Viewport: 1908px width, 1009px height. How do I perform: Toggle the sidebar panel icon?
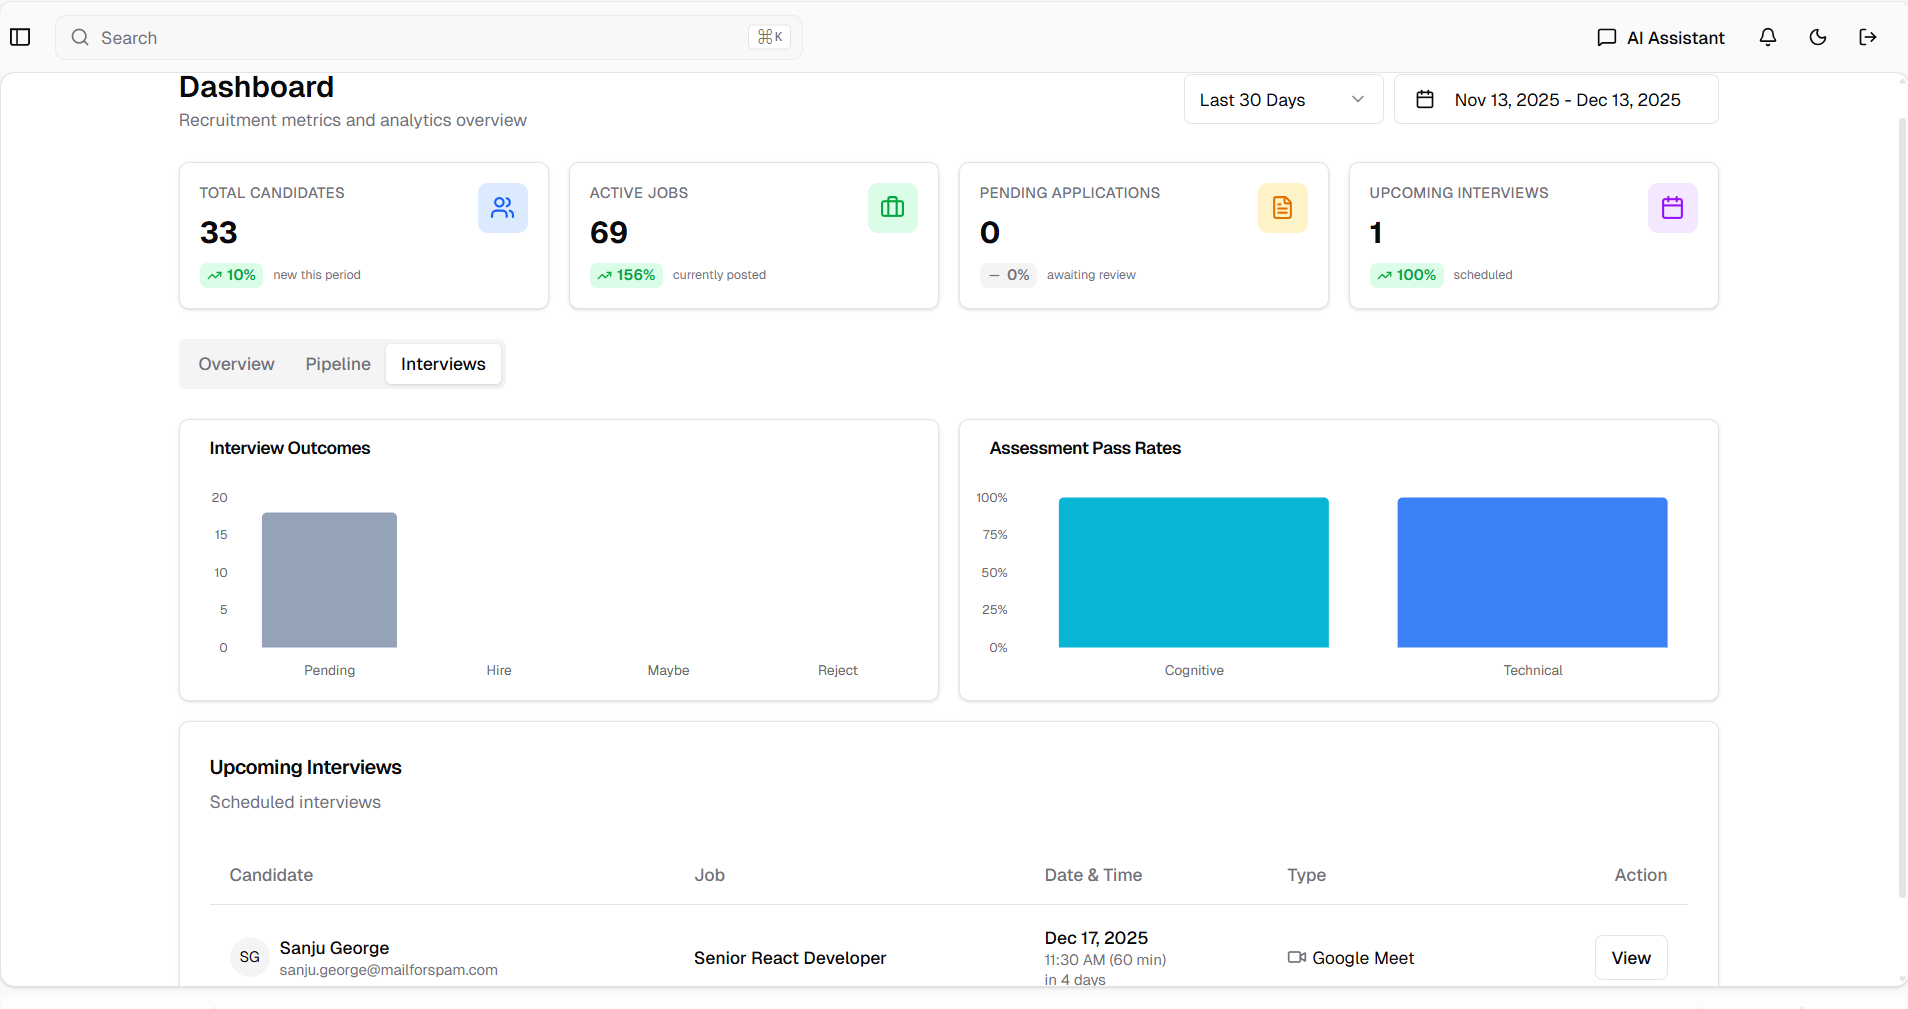point(21,37)
